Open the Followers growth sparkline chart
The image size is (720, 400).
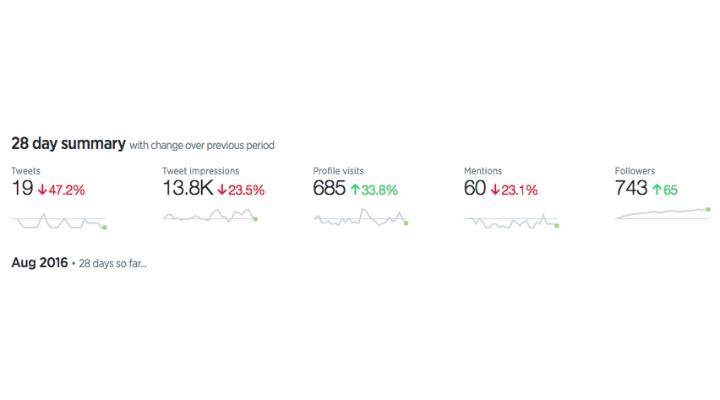tap(661, 214)
